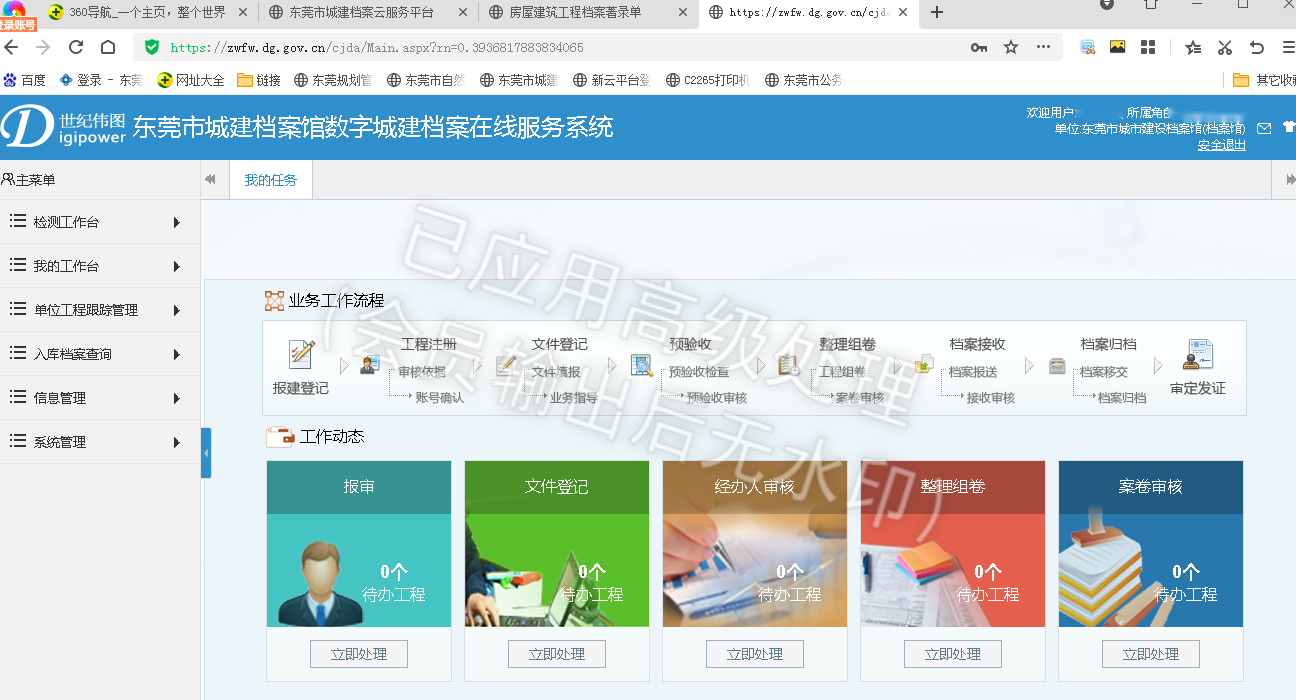Open the 百度 bookmark
Screen dimensions: 1296x700
(25, 80)
